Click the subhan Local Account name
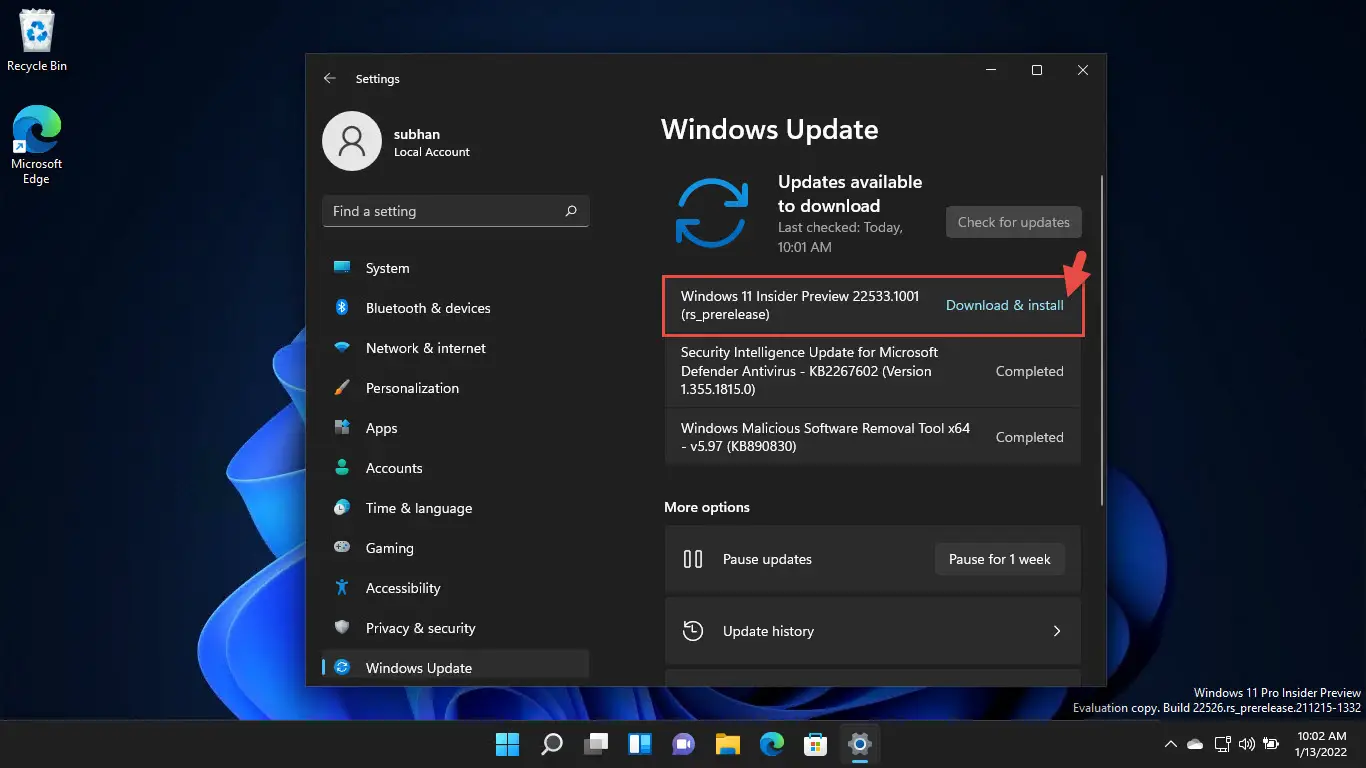The width and height of the screenshot is (1366, 768). tap(432, 142)
